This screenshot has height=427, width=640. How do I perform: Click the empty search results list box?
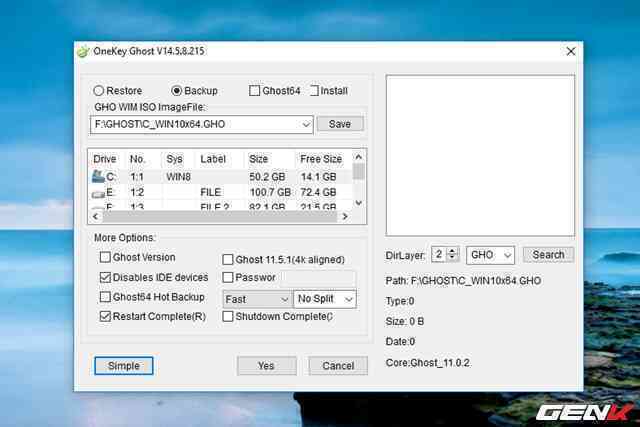point(480,156)
